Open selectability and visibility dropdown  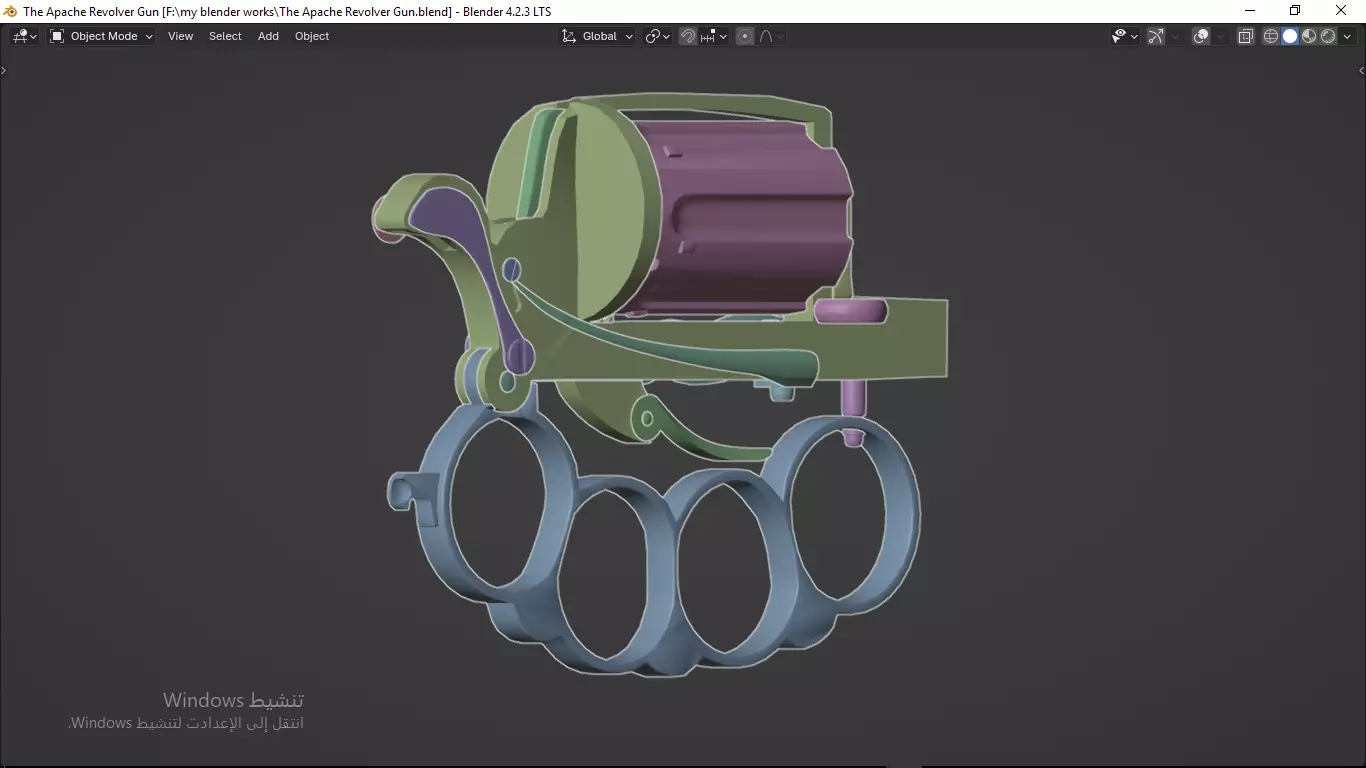[1125, 36]
